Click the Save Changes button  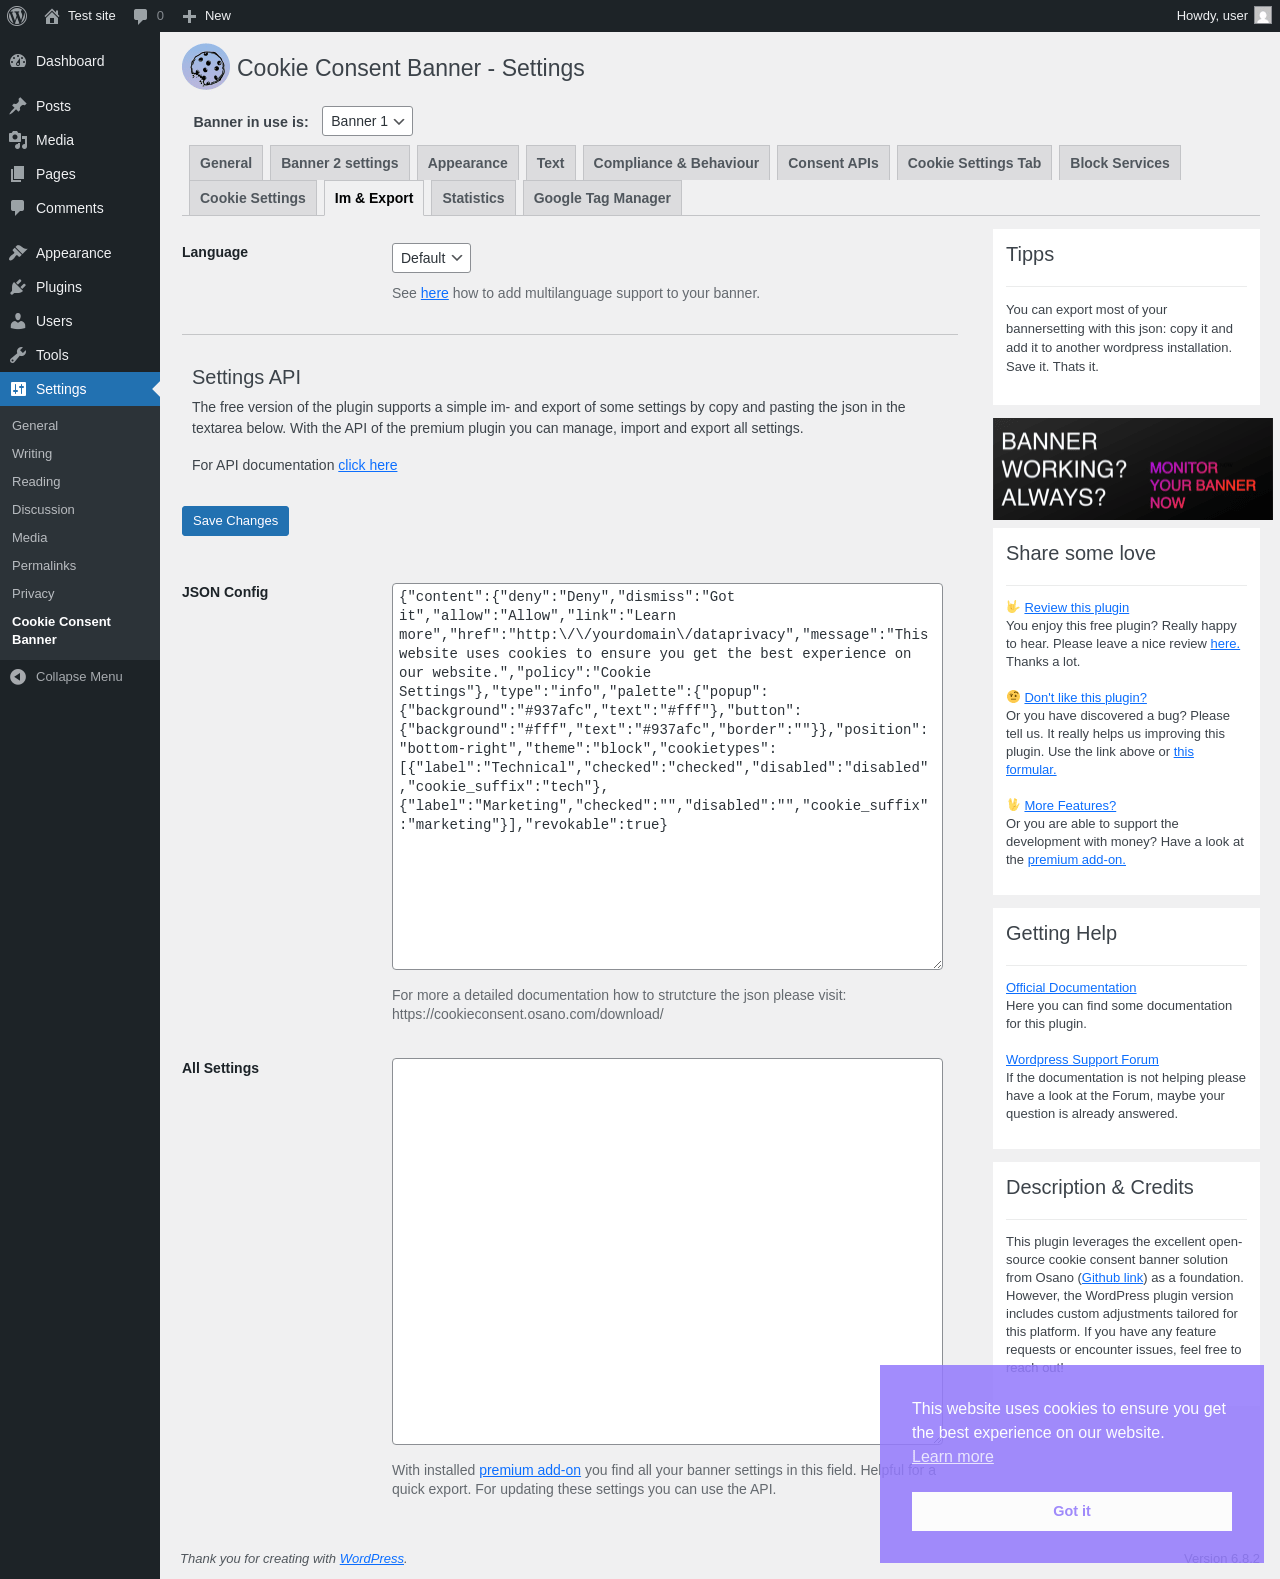(235, 521)
